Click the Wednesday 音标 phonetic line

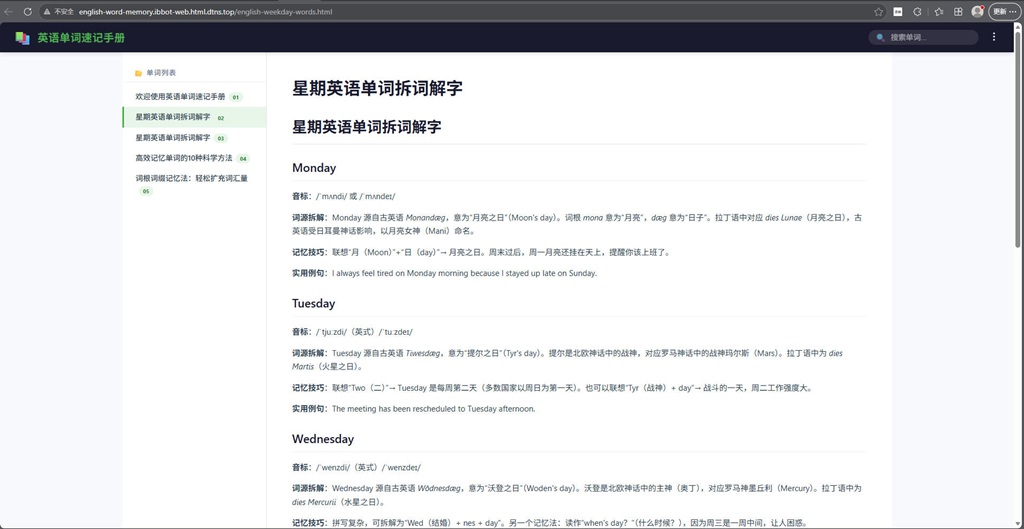coord(357,468)
